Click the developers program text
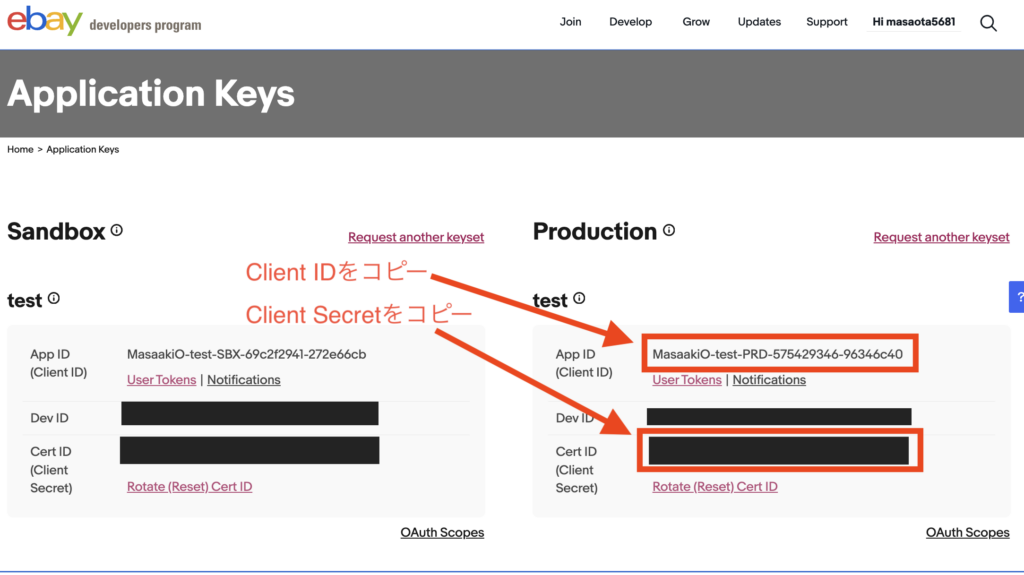Viewport: 1024px width, 575px height. coord(145,25)
